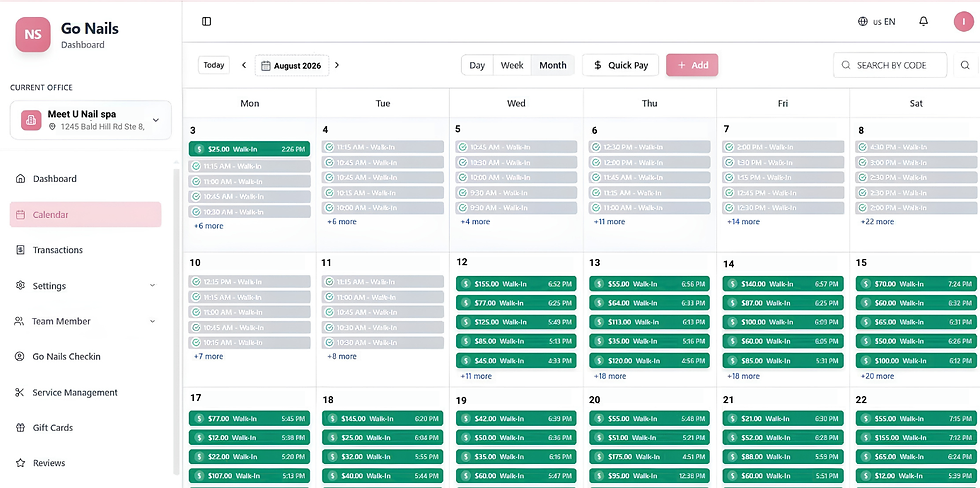Image resolution: width=980 pixels, height=488 pixels.
Task: Open $175.00 Walk-In 4:51 PM entry
Action: (649, 456)
